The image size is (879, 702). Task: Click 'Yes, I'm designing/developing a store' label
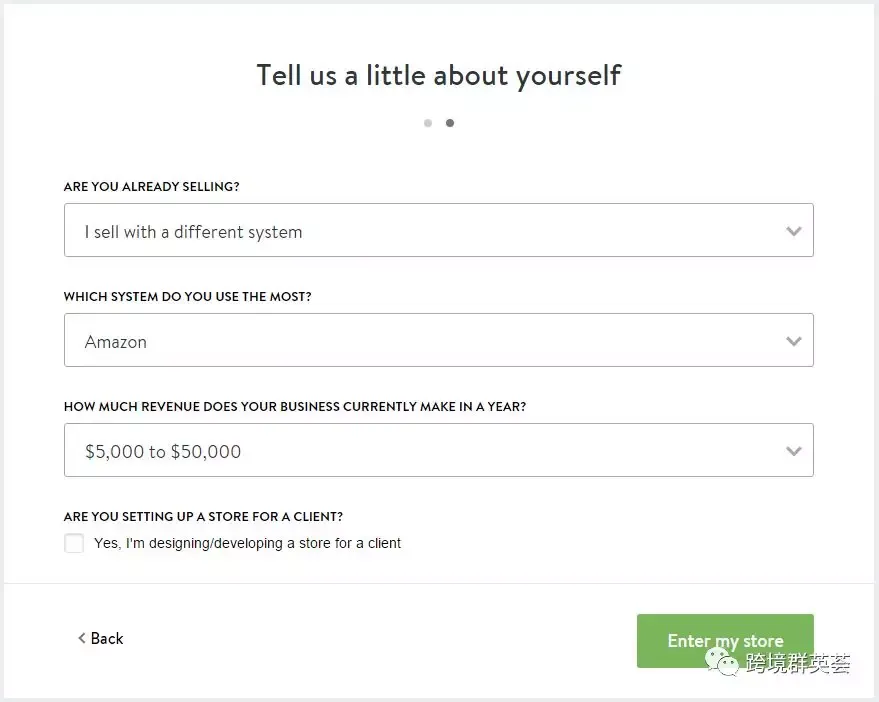coord(247,543)
